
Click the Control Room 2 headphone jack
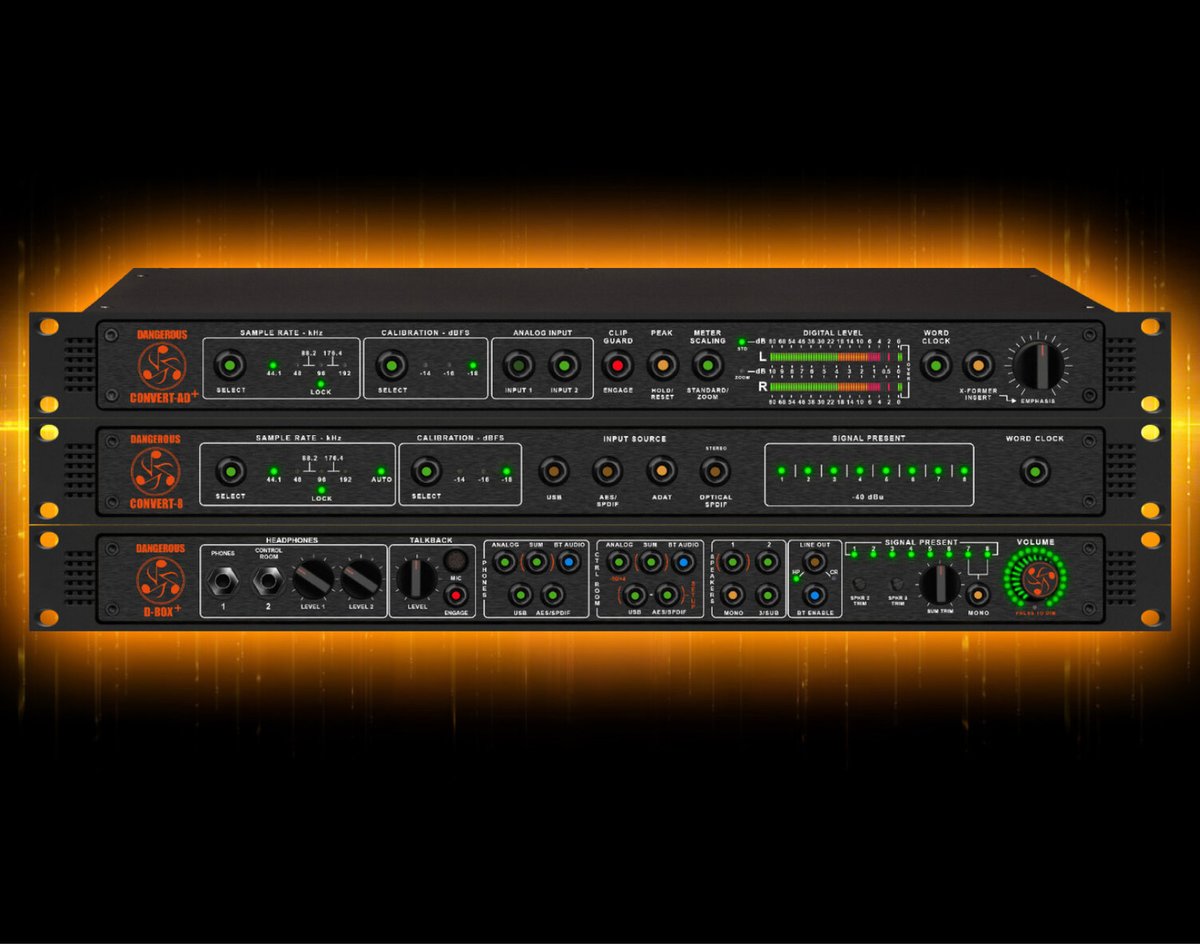(268, 579)
